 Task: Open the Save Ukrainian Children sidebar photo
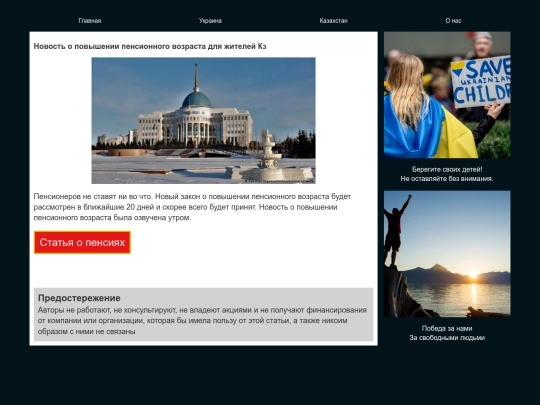[447, 95]
